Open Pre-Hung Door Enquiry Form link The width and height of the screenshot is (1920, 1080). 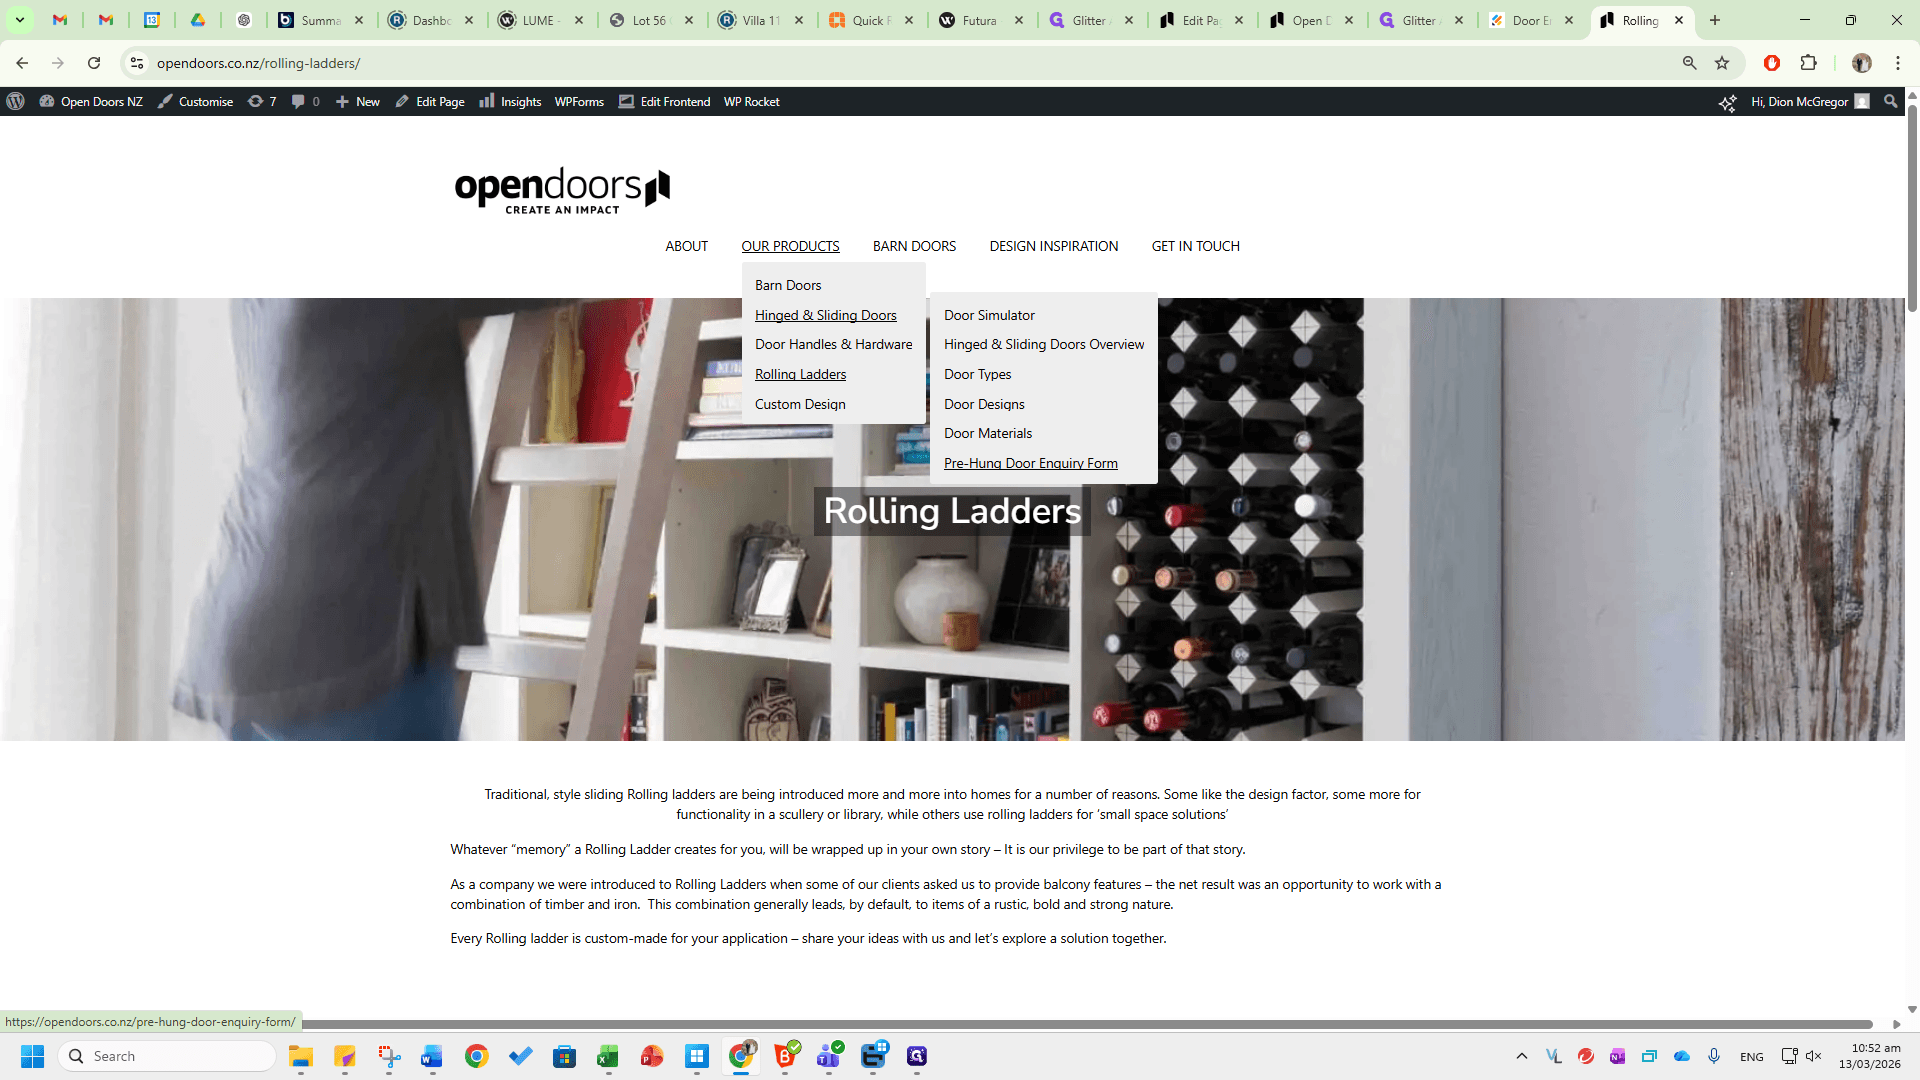(x=1030, y=463)
